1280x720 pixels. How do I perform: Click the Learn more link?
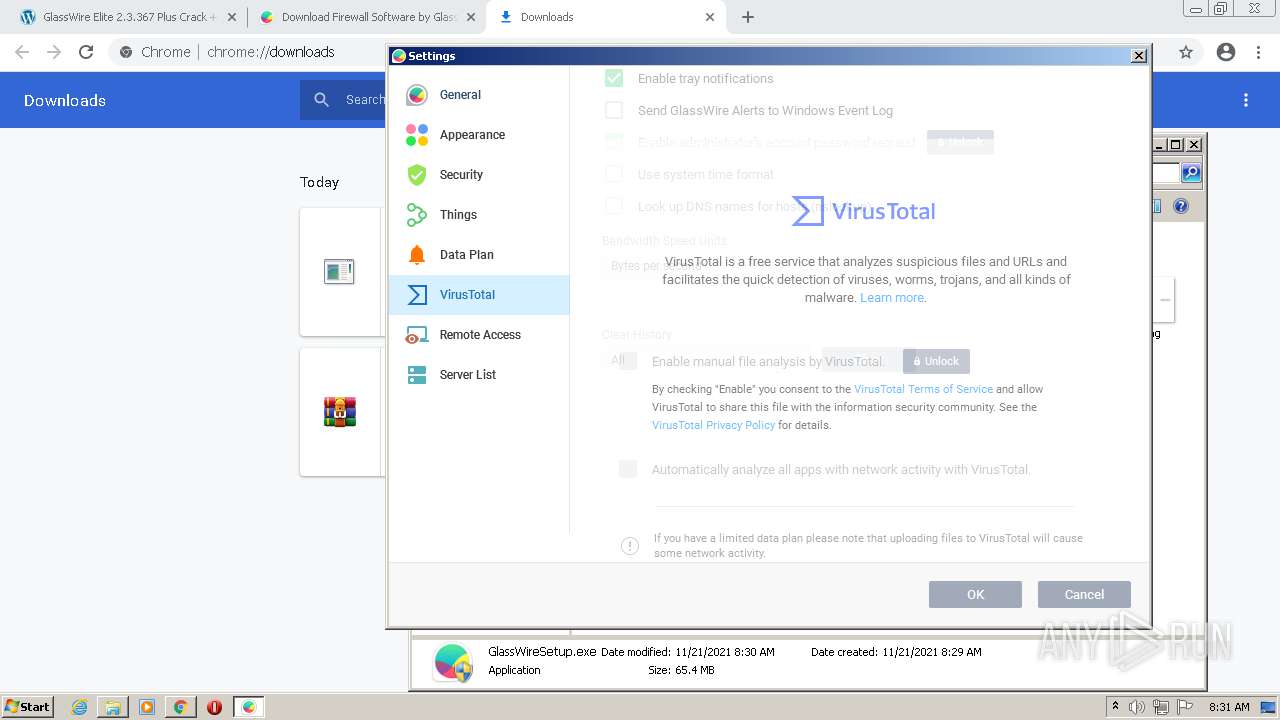click(x=893, y=298)
